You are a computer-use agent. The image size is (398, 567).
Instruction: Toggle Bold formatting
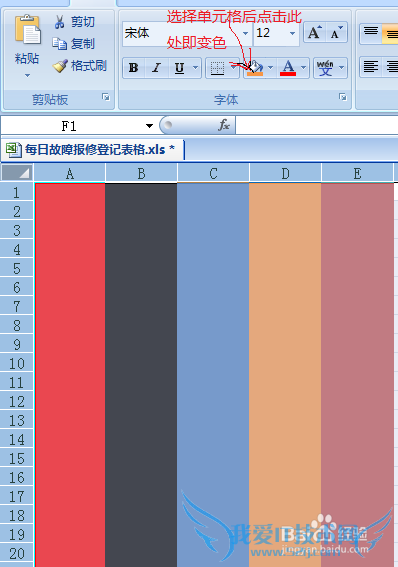[134, 68]
